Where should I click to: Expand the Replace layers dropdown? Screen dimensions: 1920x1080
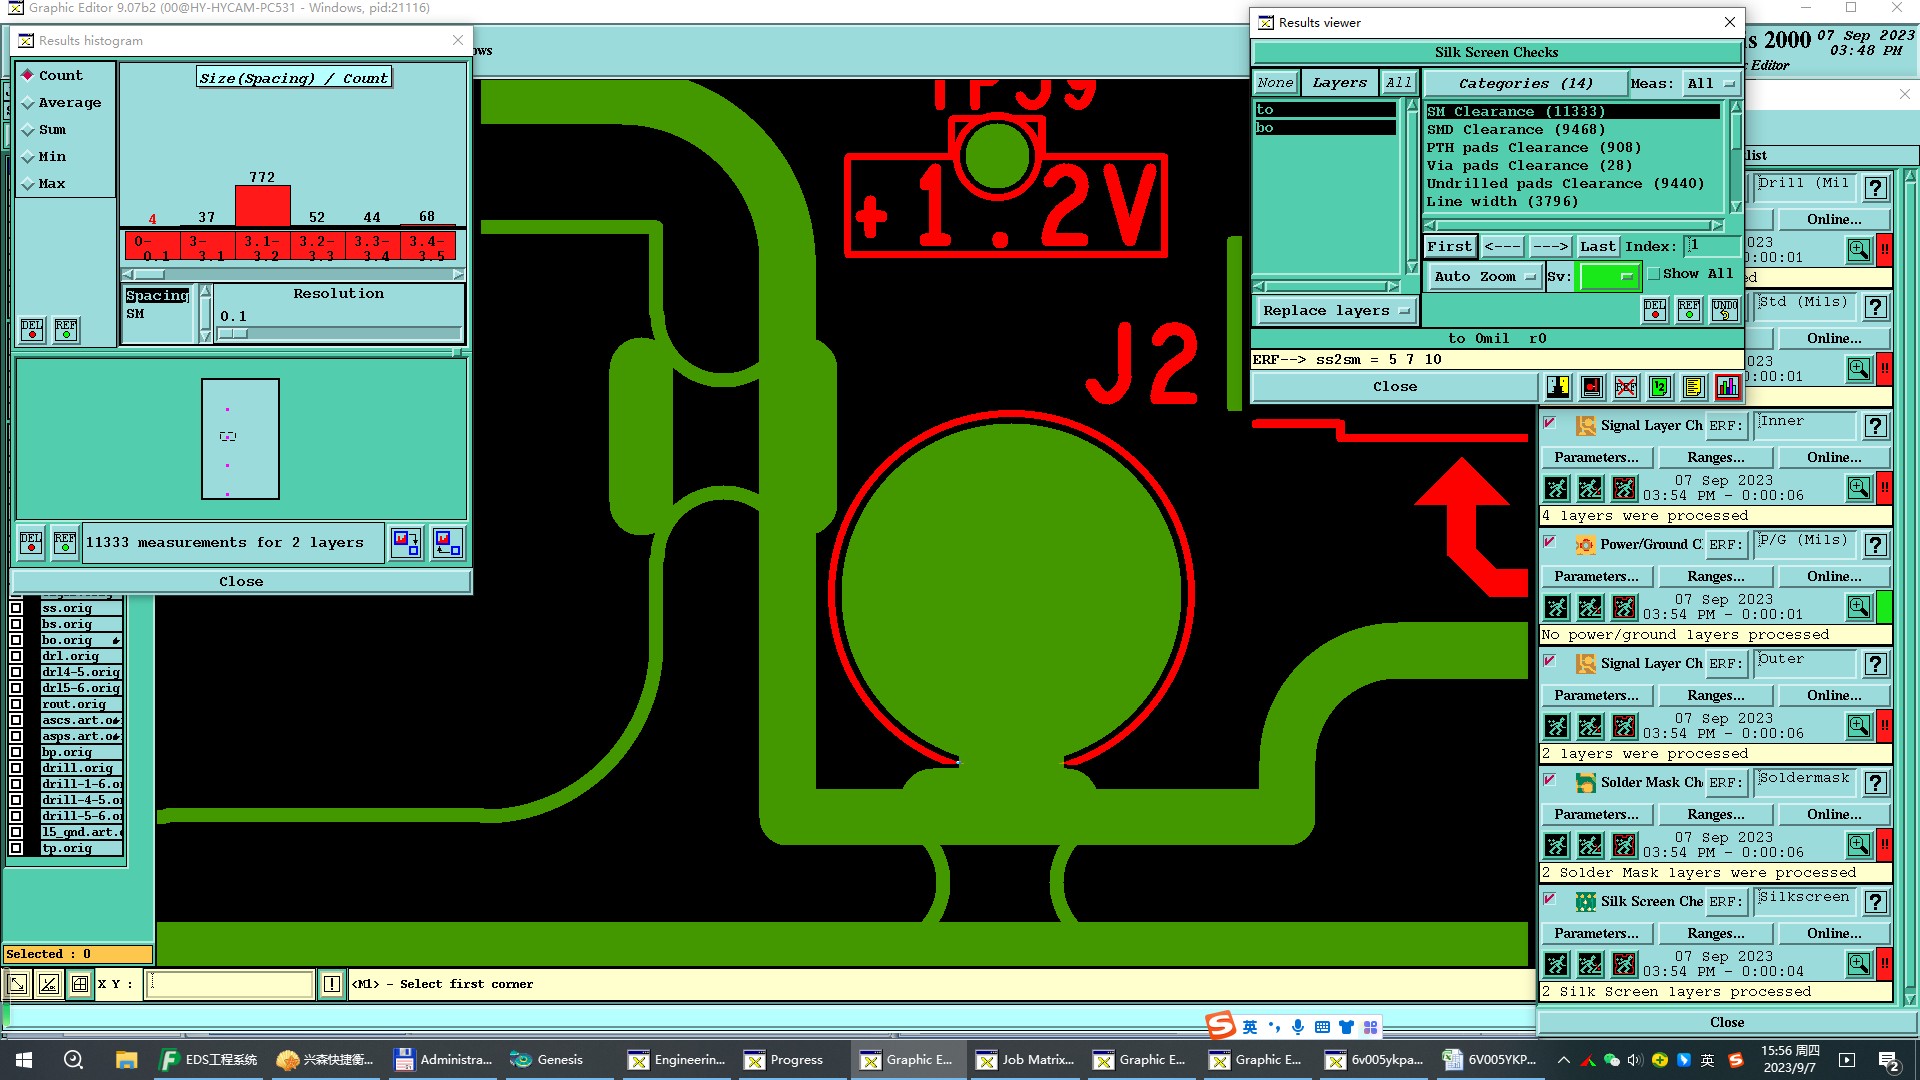(1335, 311)
